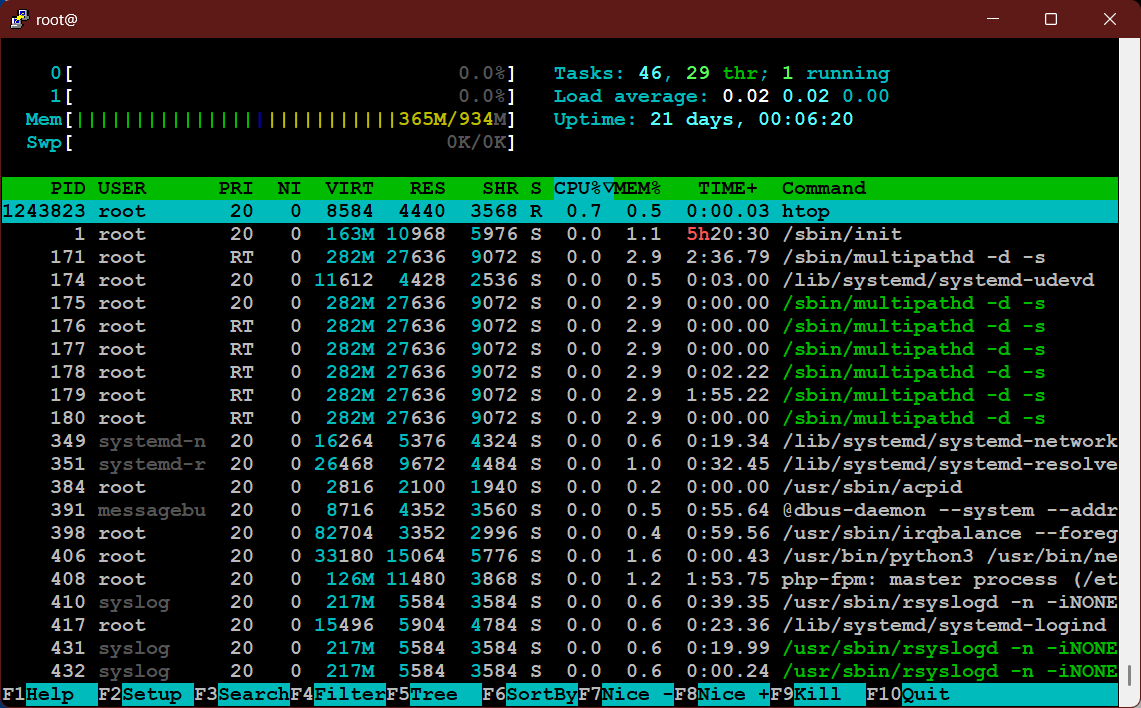Sort by the MEM% column header
The width and height of the screenshot is (1141, 708).
pyautogui.click(x=638, y=188)
